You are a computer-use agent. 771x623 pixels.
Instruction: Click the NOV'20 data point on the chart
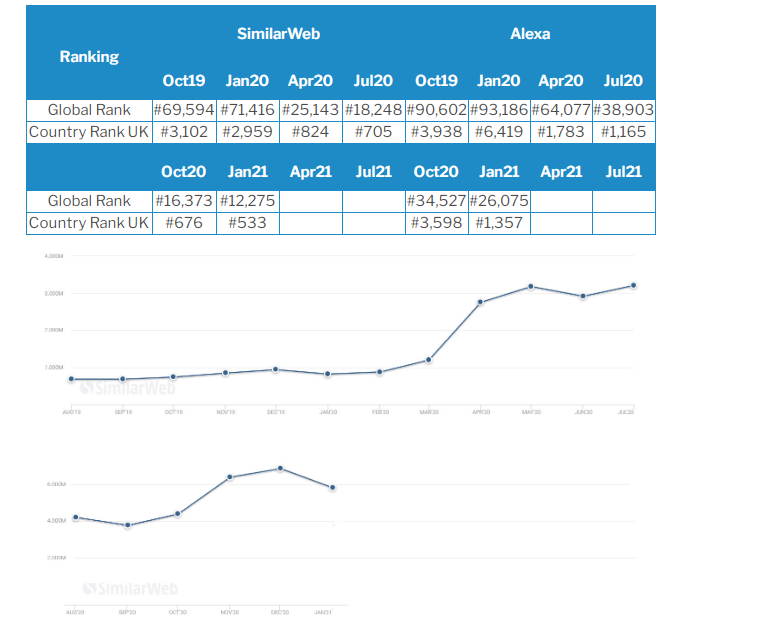click(230, 477)
